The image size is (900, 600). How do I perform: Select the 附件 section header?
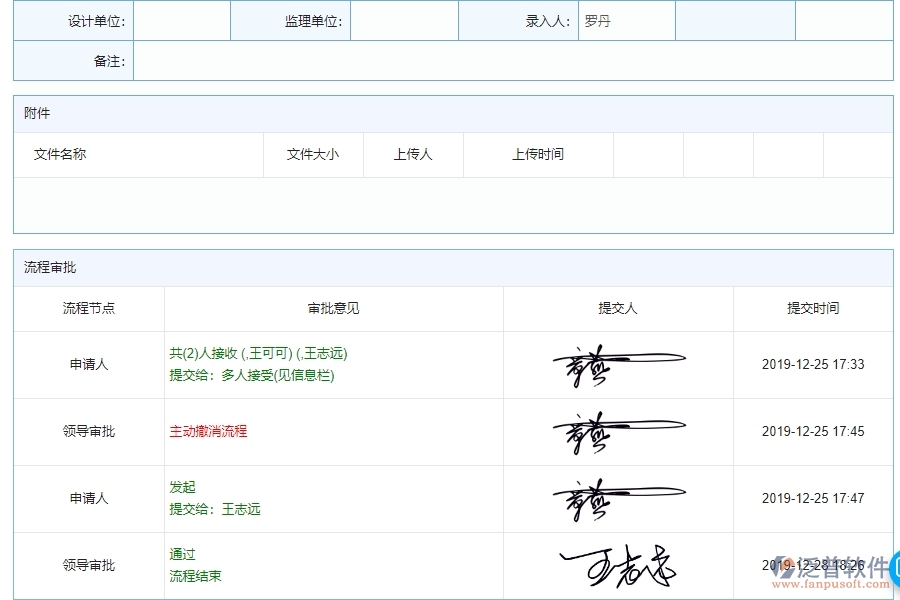click(x=36, y=113)
